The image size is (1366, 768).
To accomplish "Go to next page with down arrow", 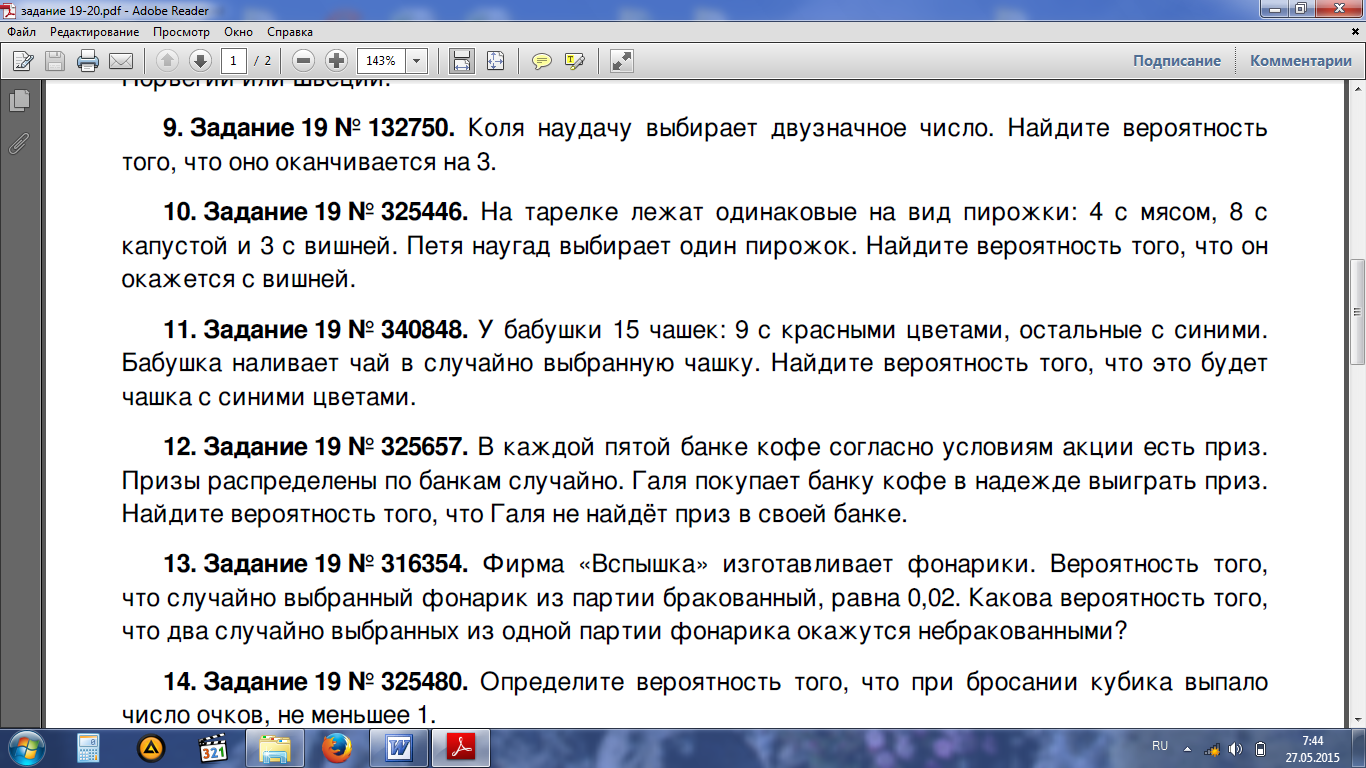I will point(199,60).
